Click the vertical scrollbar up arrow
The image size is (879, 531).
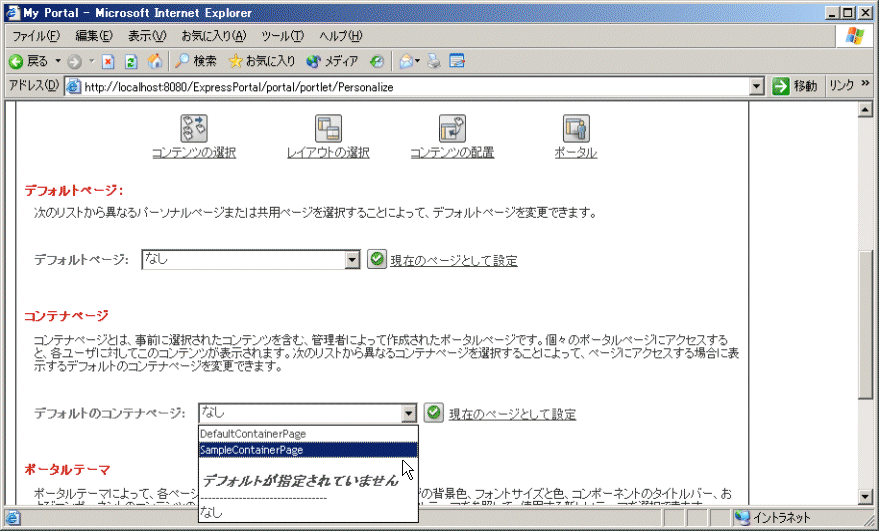(865, 109)
